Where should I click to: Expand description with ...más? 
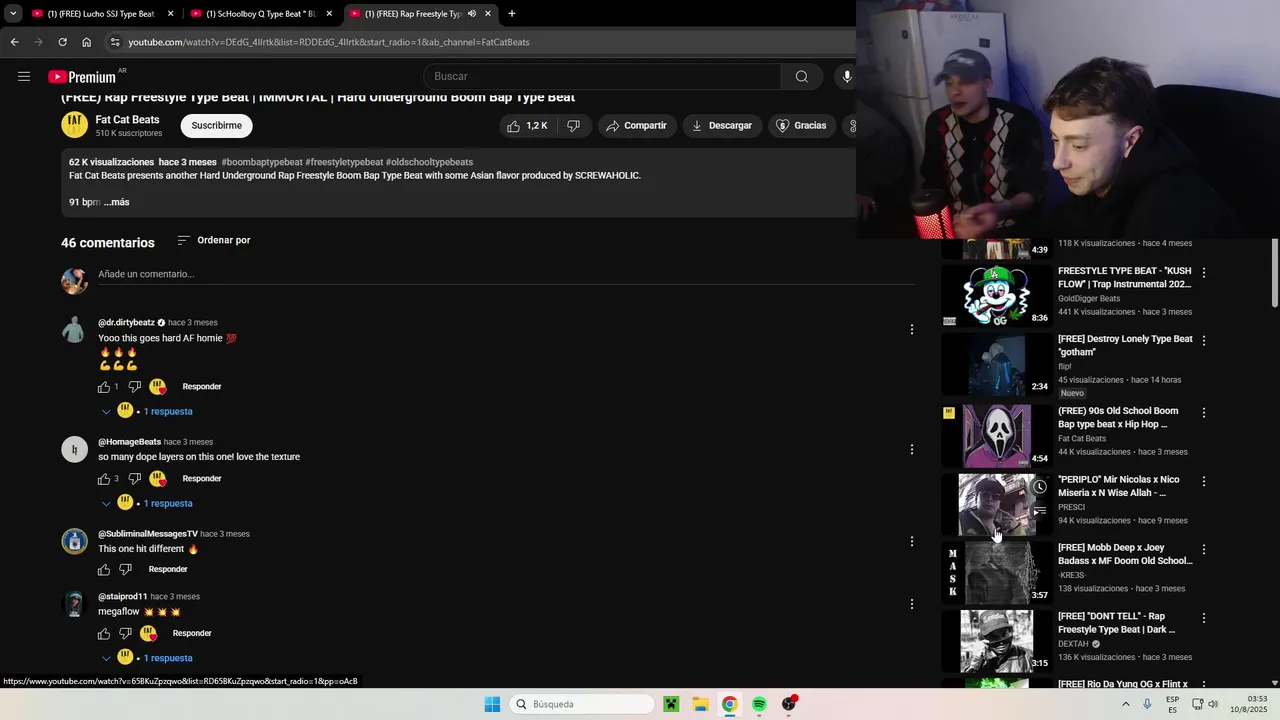point(117,202)
